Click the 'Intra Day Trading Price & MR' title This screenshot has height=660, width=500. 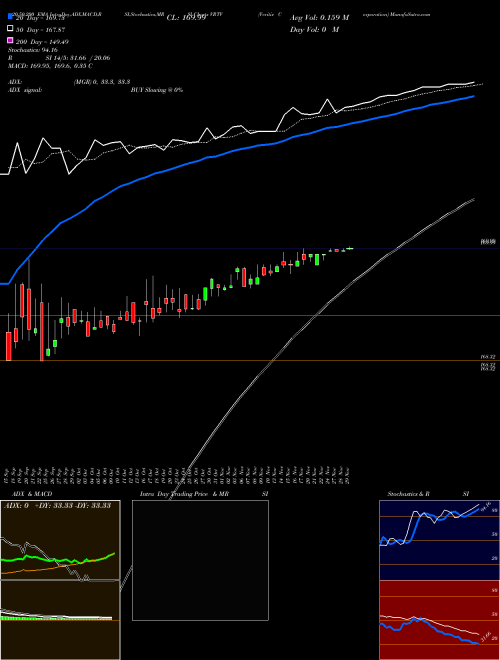pyautogui.click(x=184, y=494)
